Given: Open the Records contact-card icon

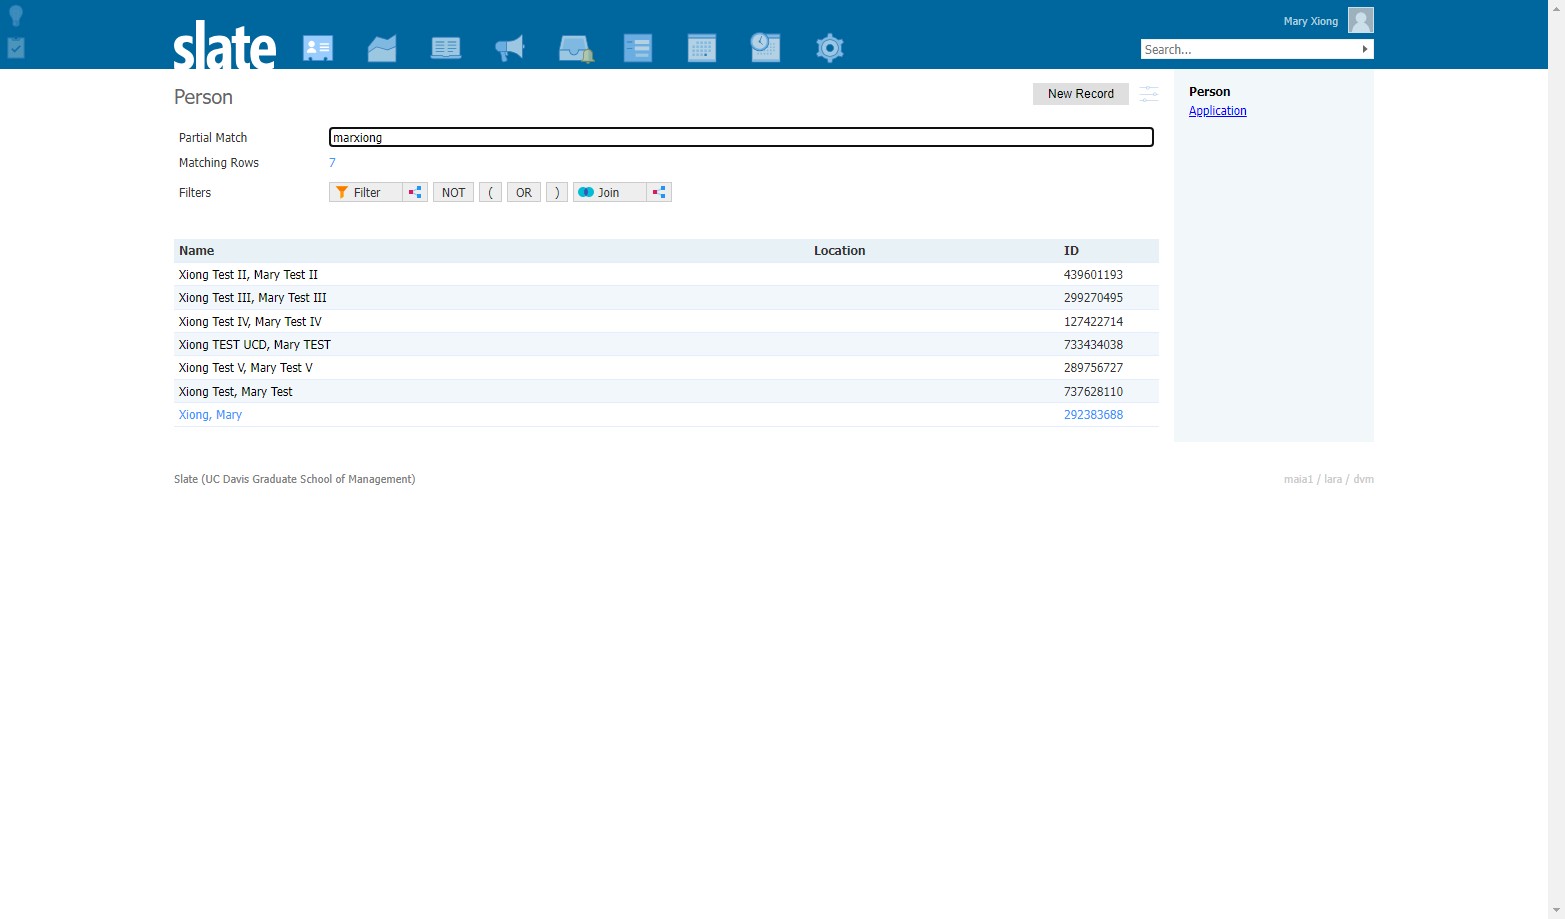Looking at the screenshot, I should [318, 48].
